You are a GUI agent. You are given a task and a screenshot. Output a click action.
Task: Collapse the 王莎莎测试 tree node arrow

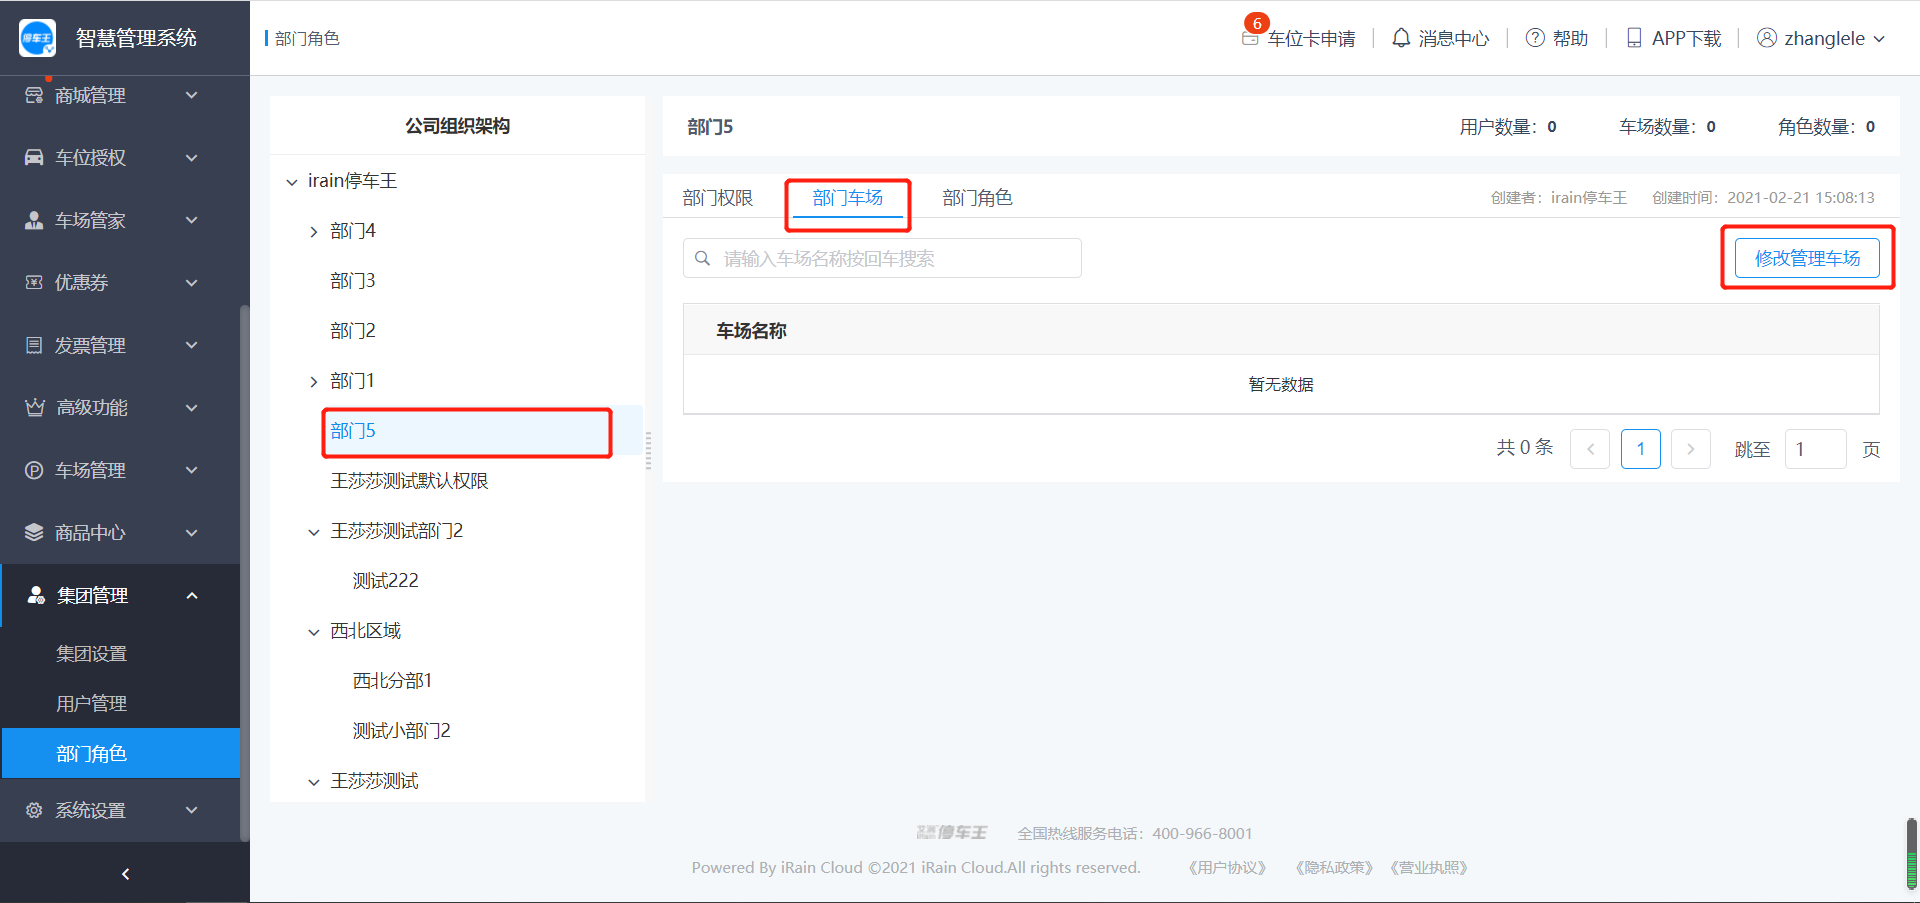[314, 782]
